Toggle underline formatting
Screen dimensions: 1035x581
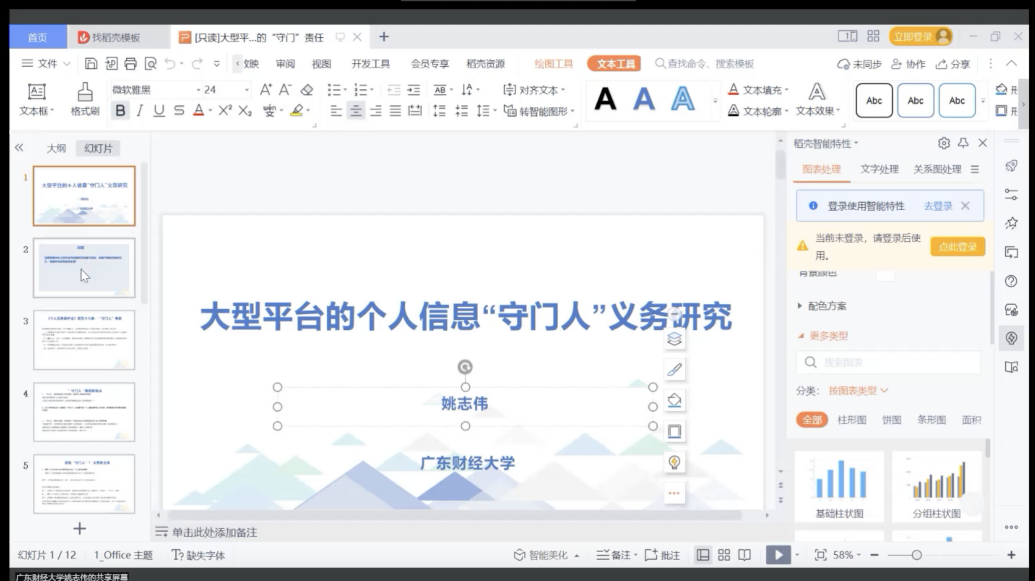pos(159,111)
